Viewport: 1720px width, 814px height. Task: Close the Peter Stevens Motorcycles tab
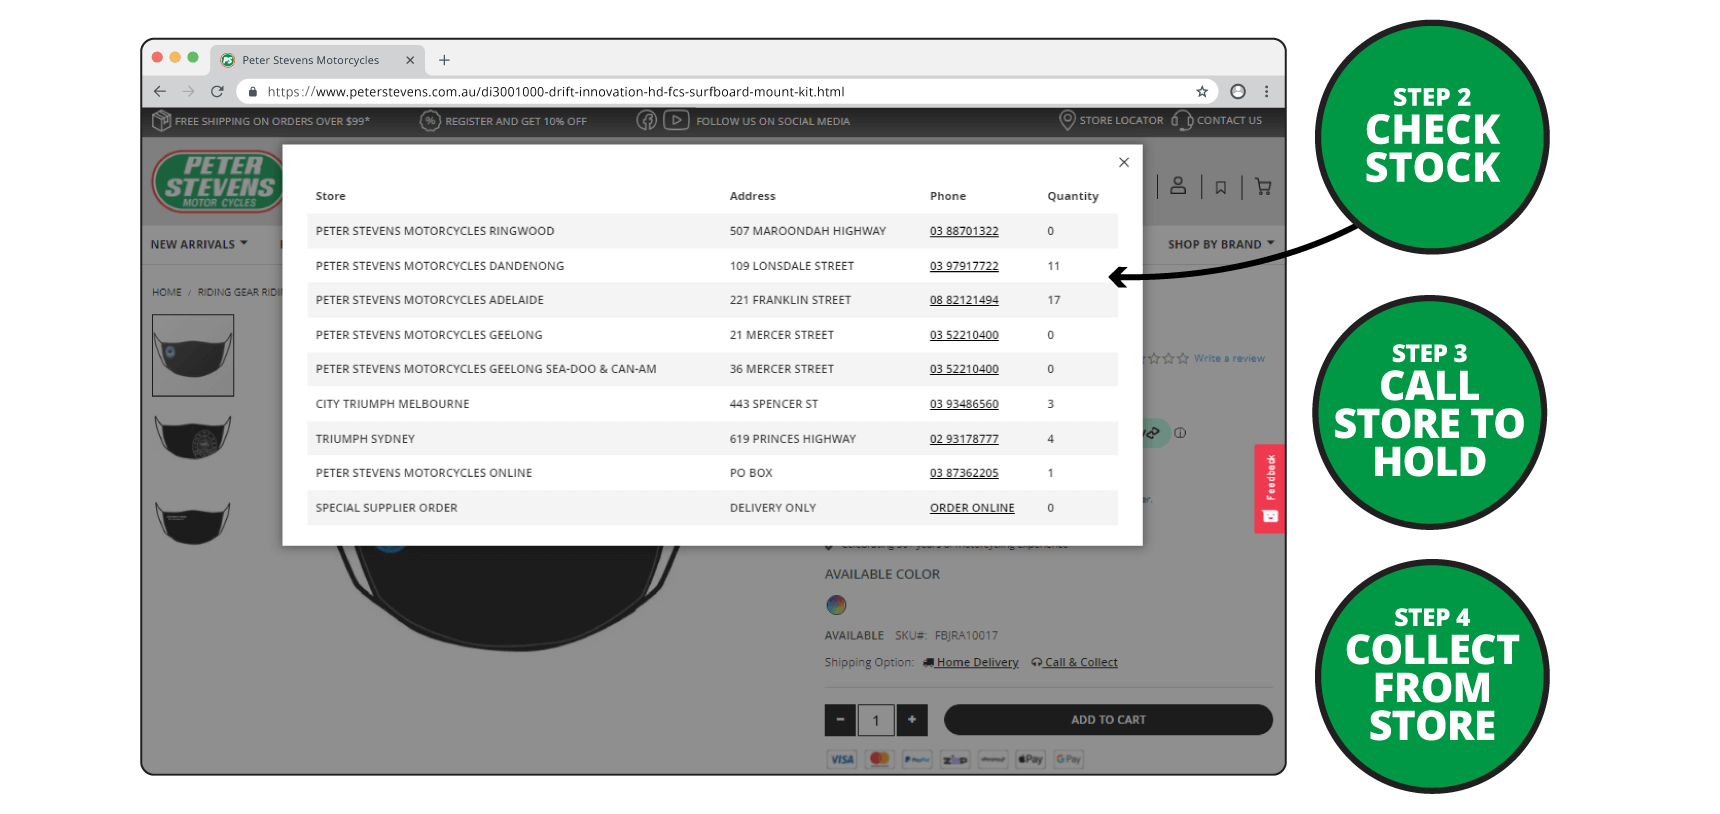tap(410, 60)
